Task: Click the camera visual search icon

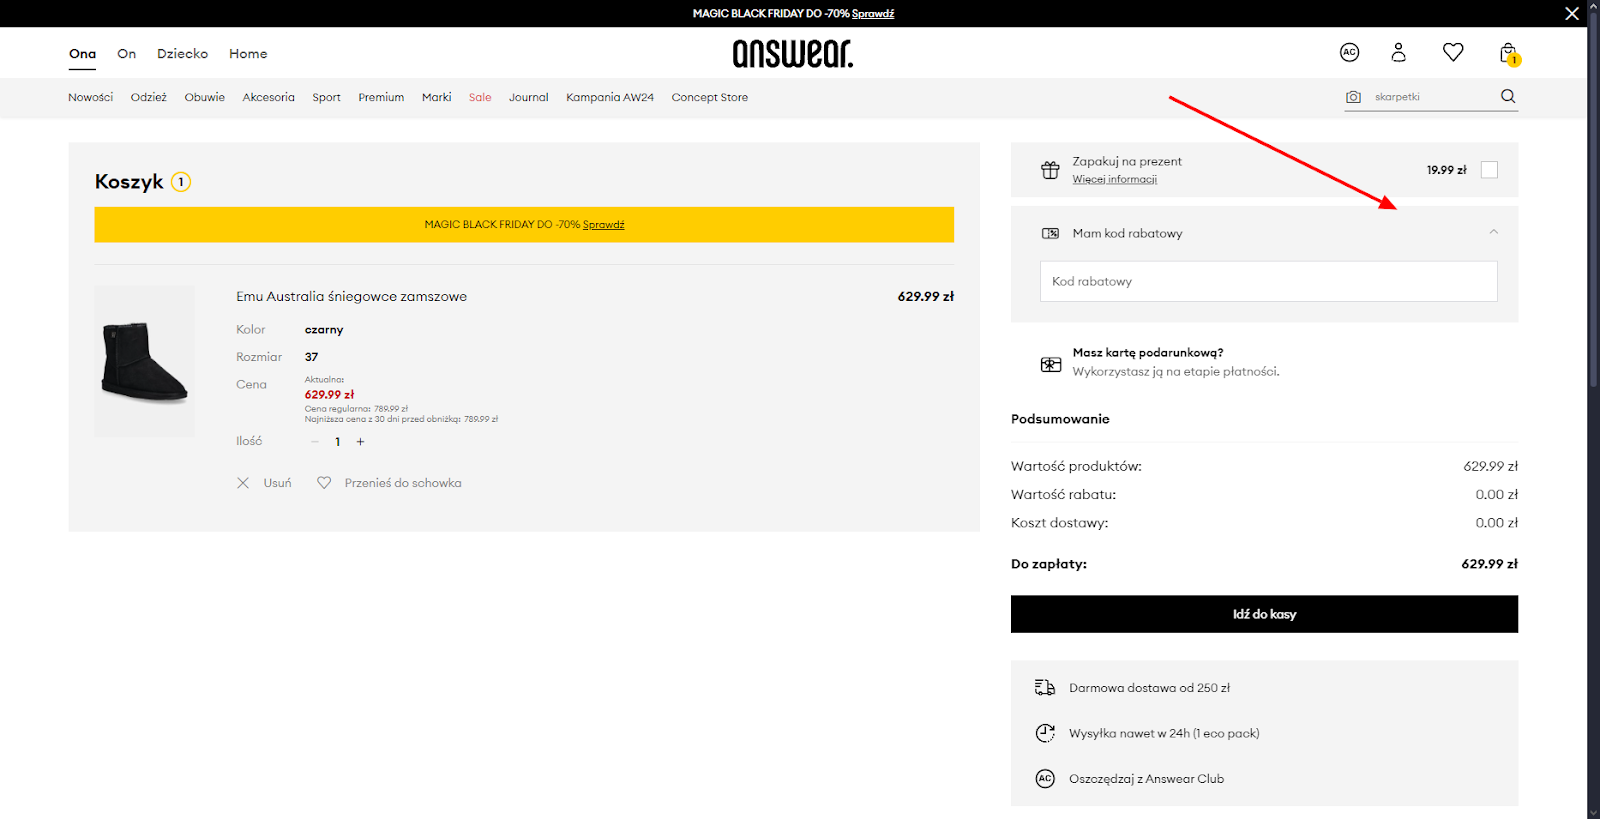Action: click(1353, 97)
